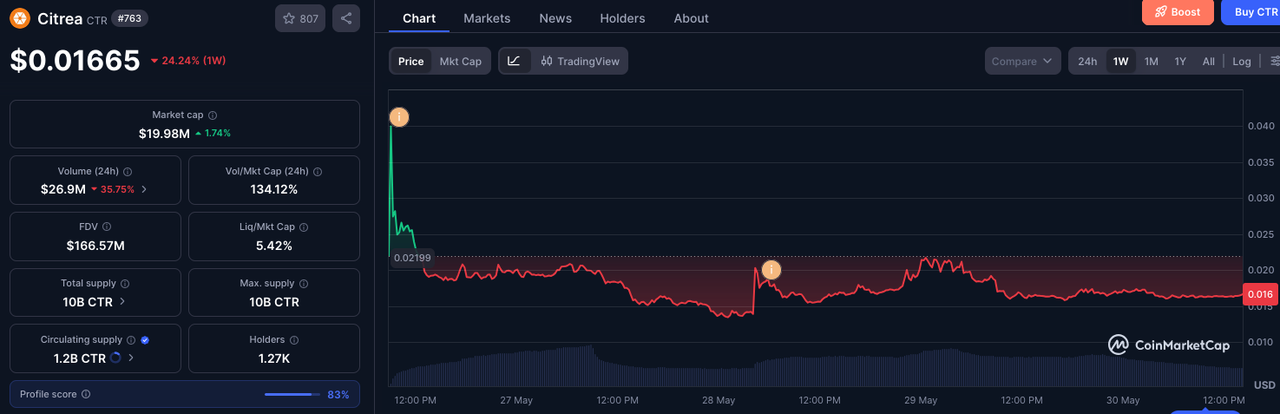
Task: Click the 134.12% Vol/Mkt Cap value
Action: coord(274,189)
